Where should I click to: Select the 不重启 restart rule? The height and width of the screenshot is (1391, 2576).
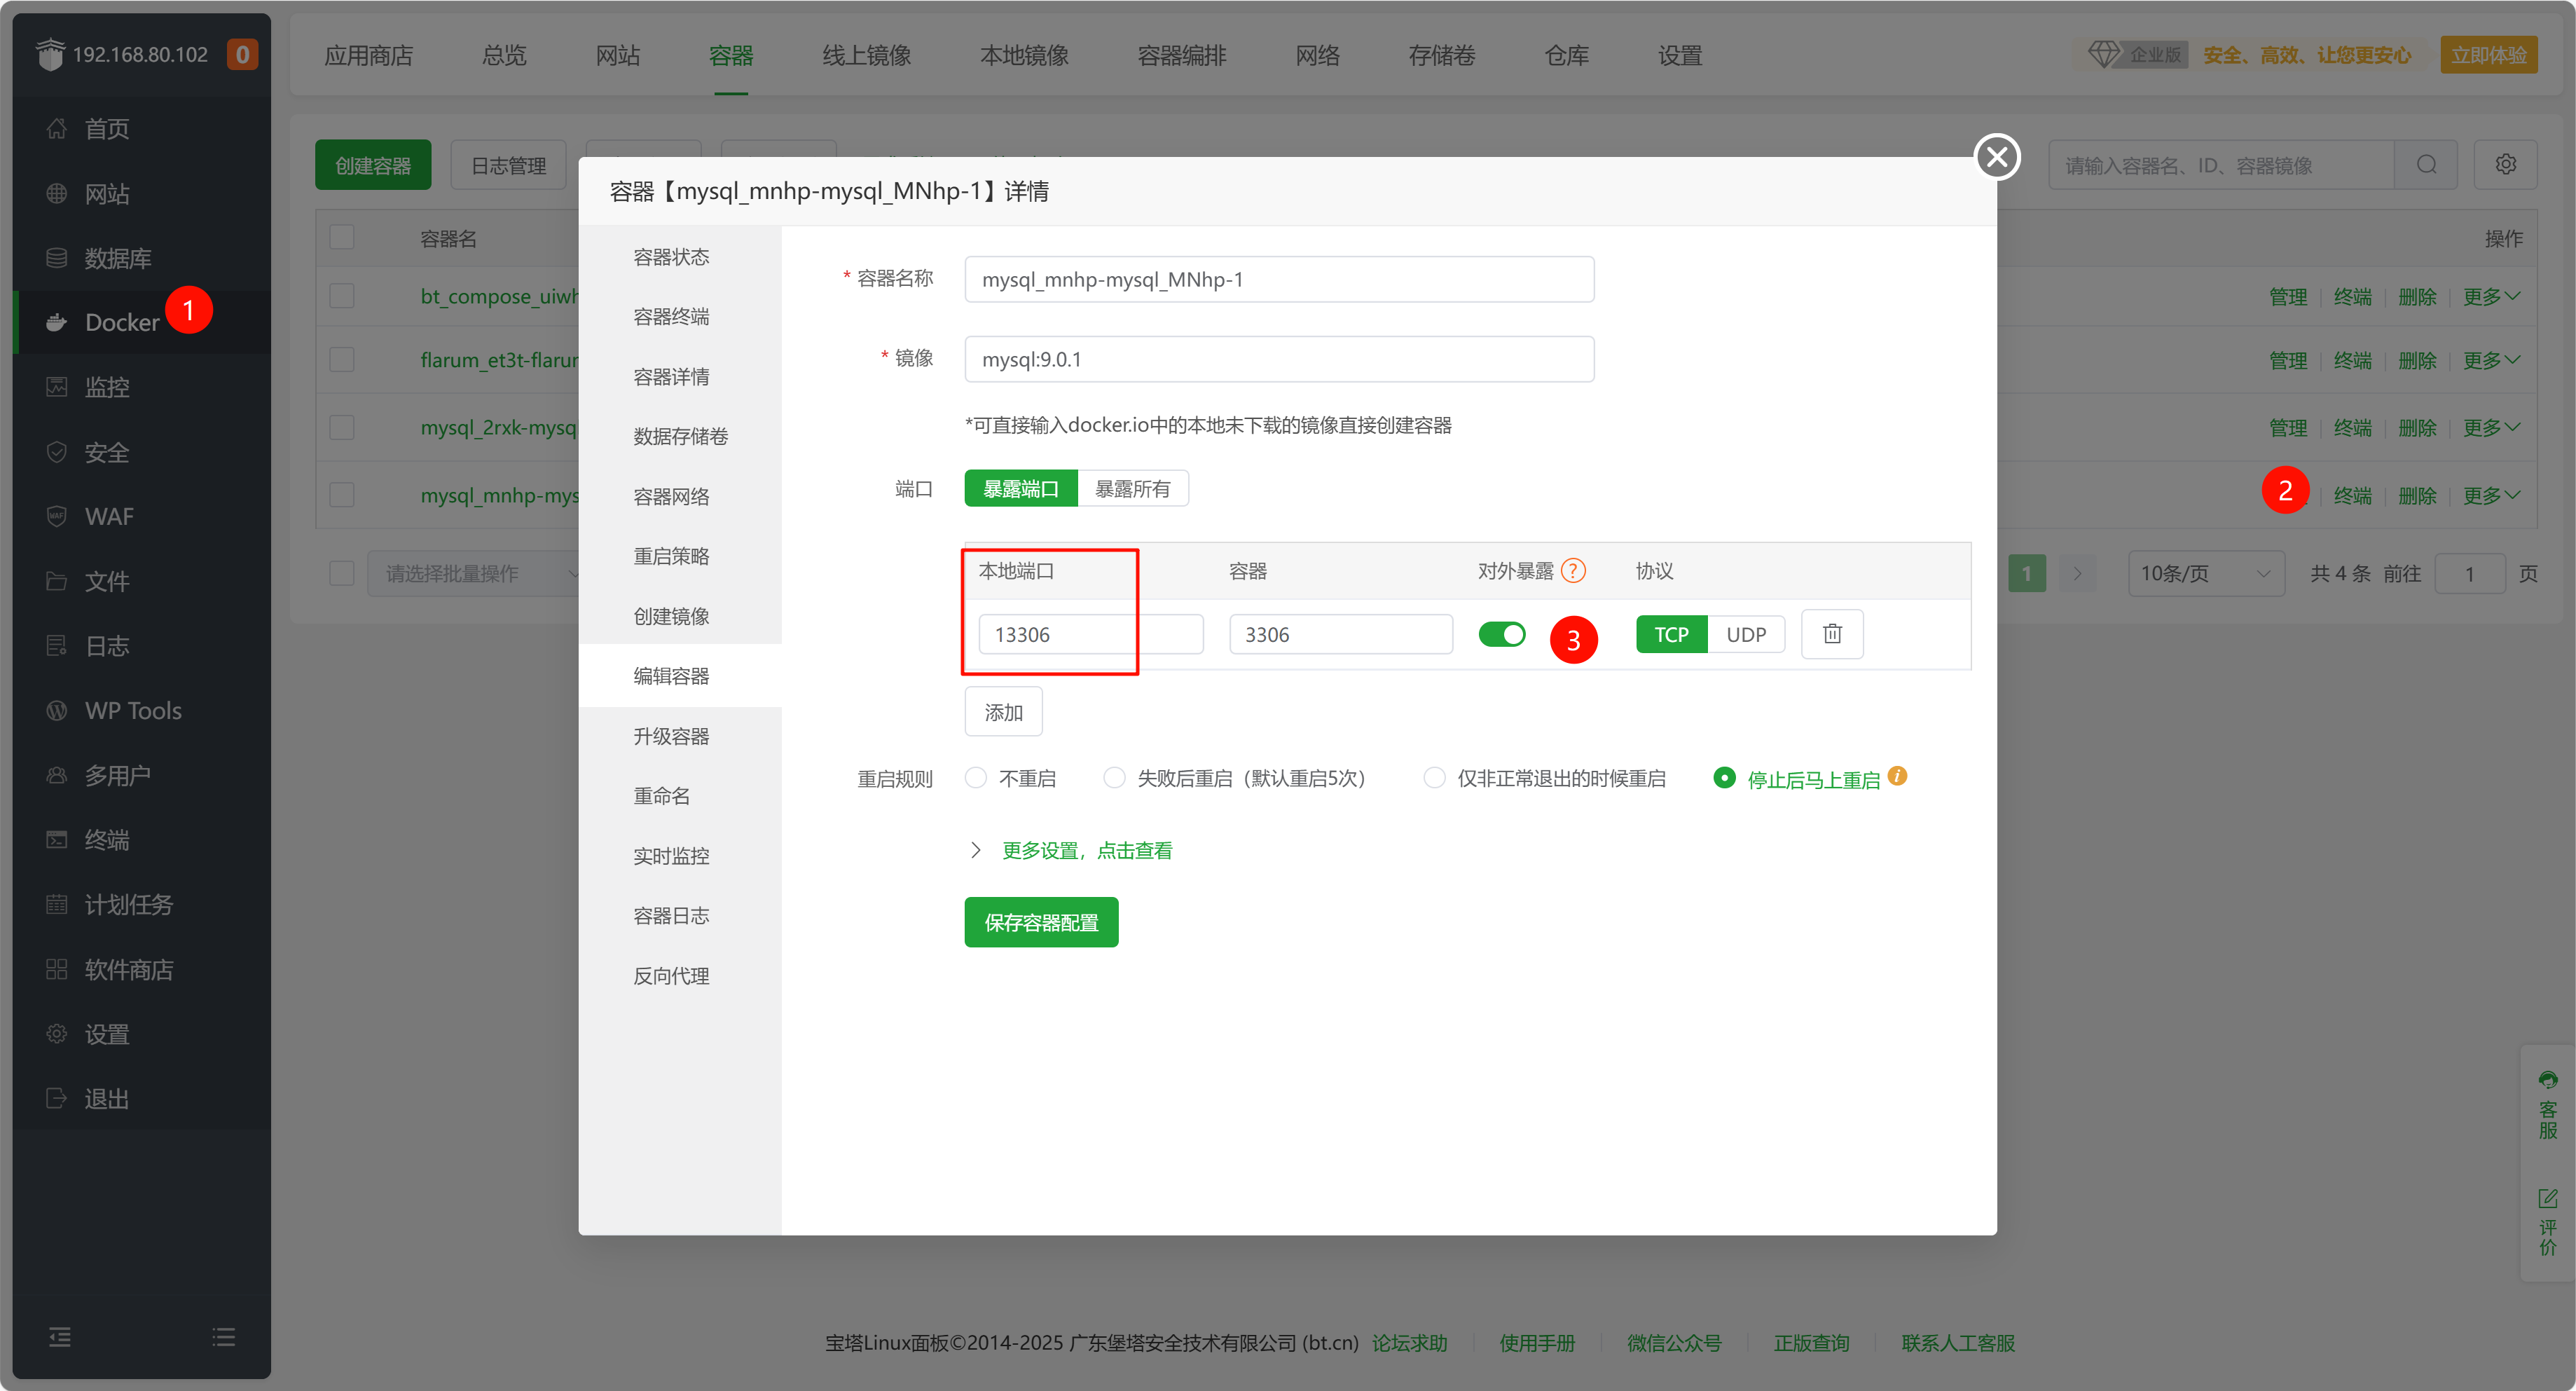976,778
